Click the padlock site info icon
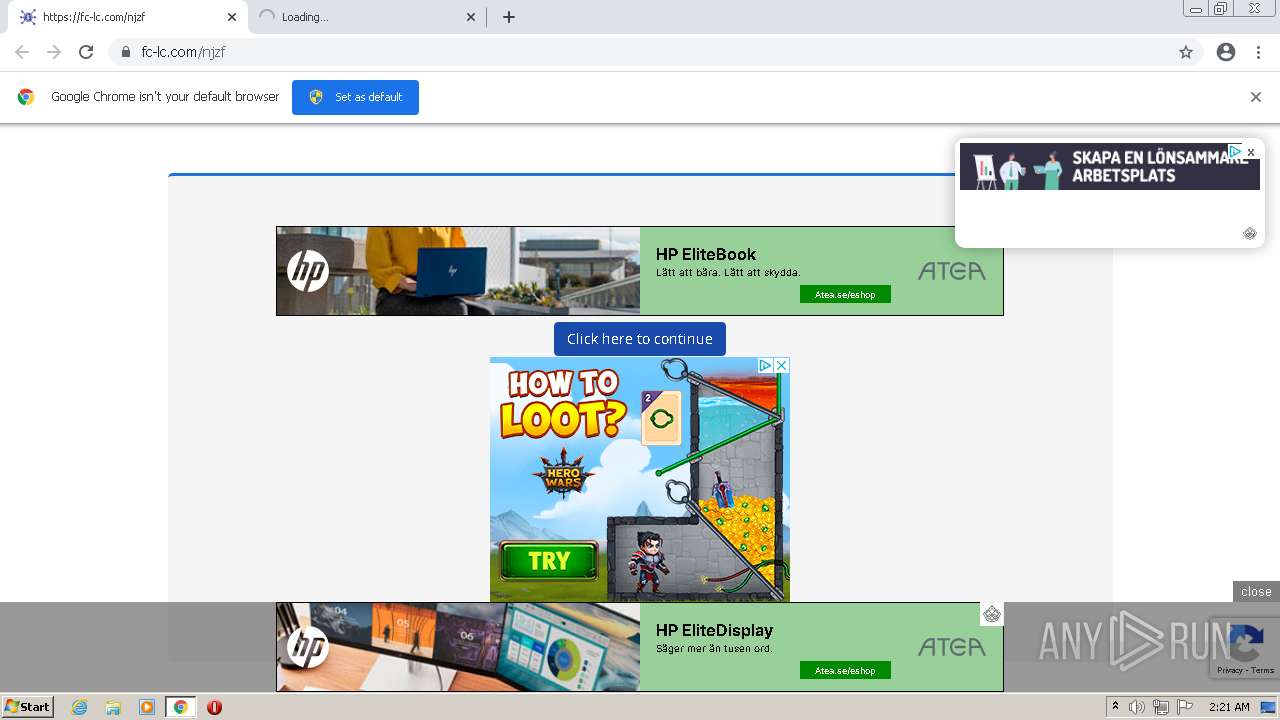This screenshot has width=1280, height=720. pyautogui.click(x=125, y=52)
